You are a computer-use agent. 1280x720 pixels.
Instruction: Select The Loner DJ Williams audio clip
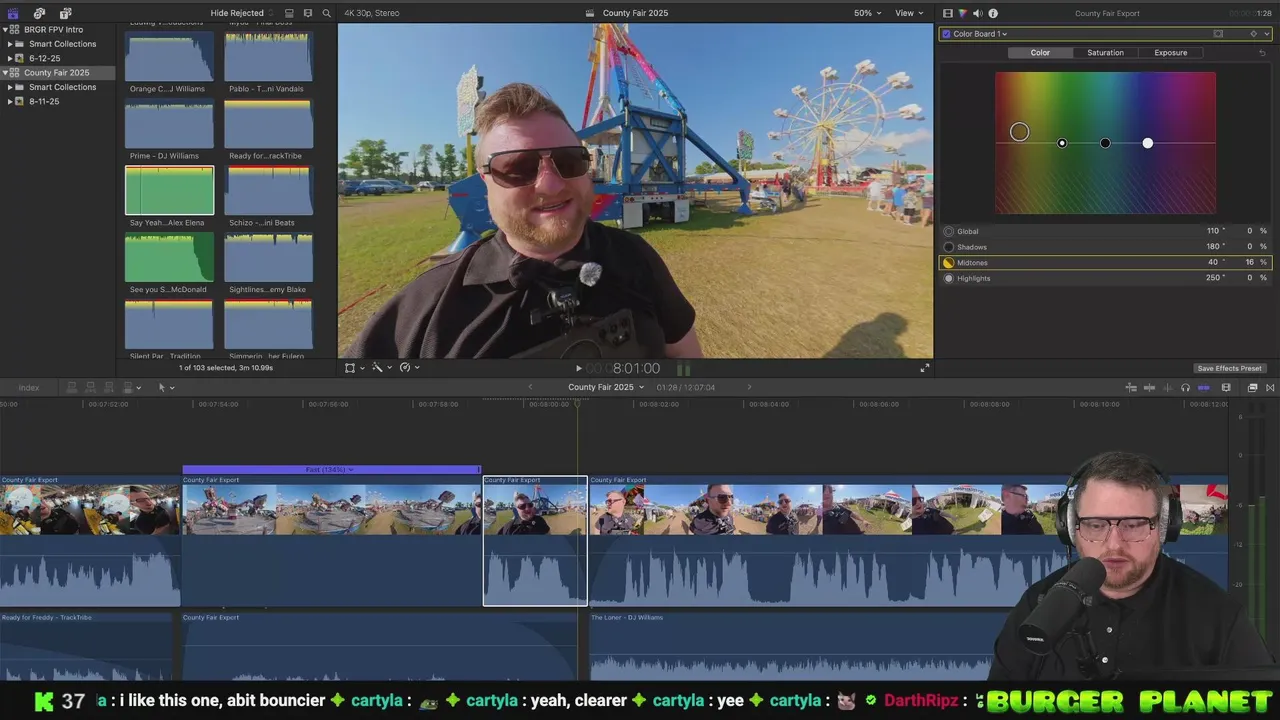click(x=790, y=646)
